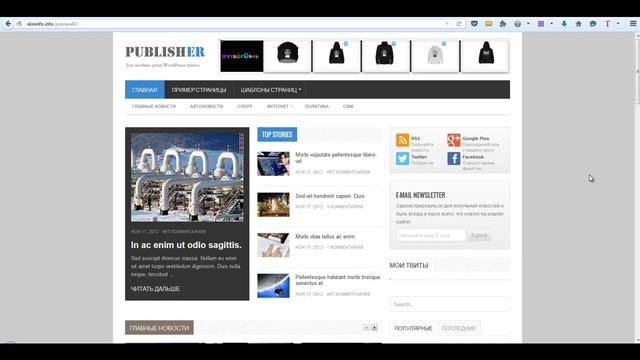
Task: Click the down arrow in ГЛАВНЫЕ НОВОСТИ bar
Action: point(374,328)
